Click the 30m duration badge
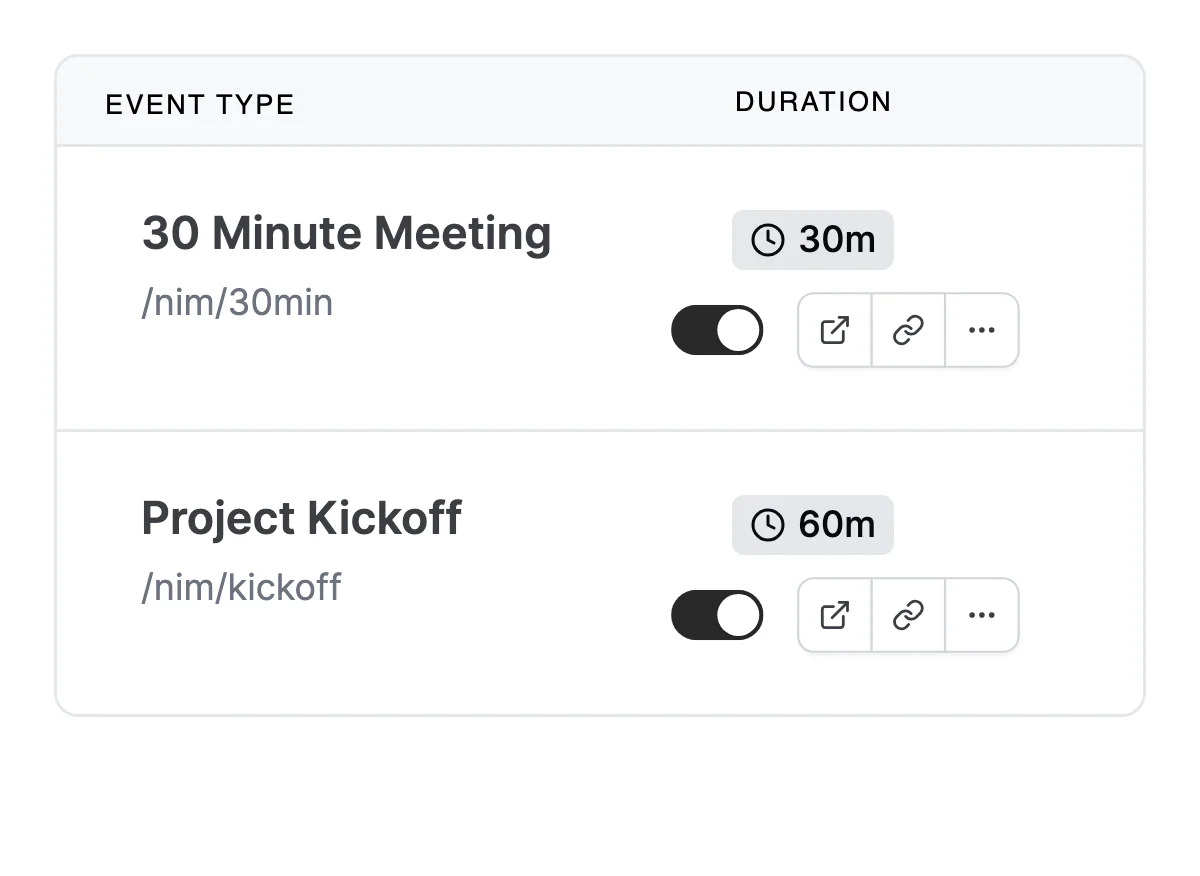1200x876 pixels. tap(812, 240)
